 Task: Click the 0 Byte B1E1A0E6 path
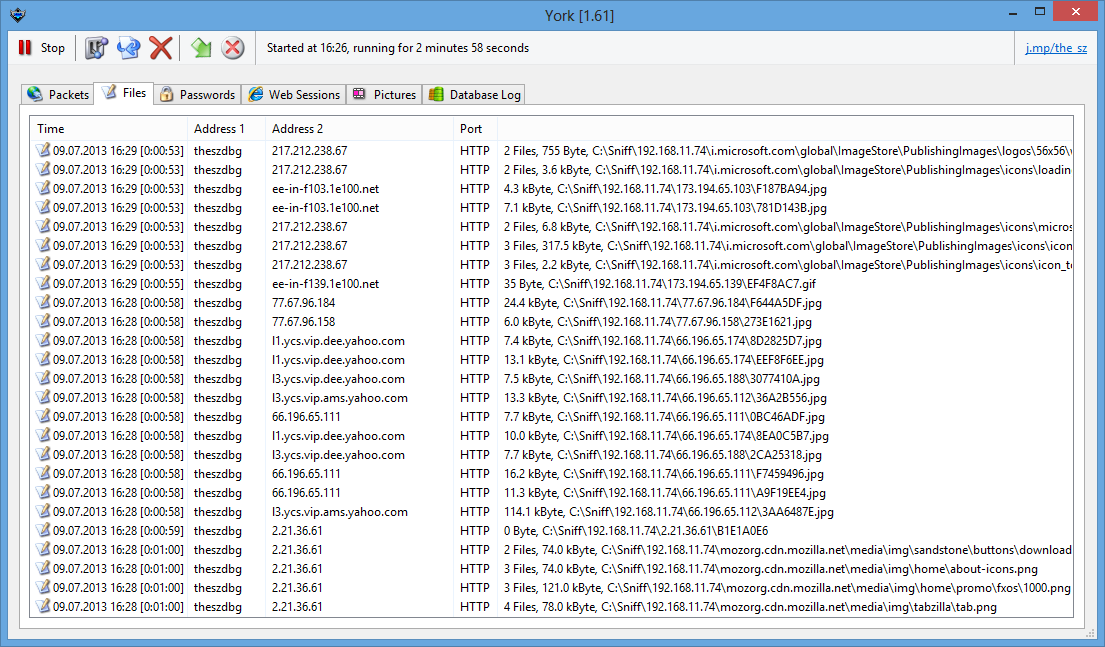(636, 531)
